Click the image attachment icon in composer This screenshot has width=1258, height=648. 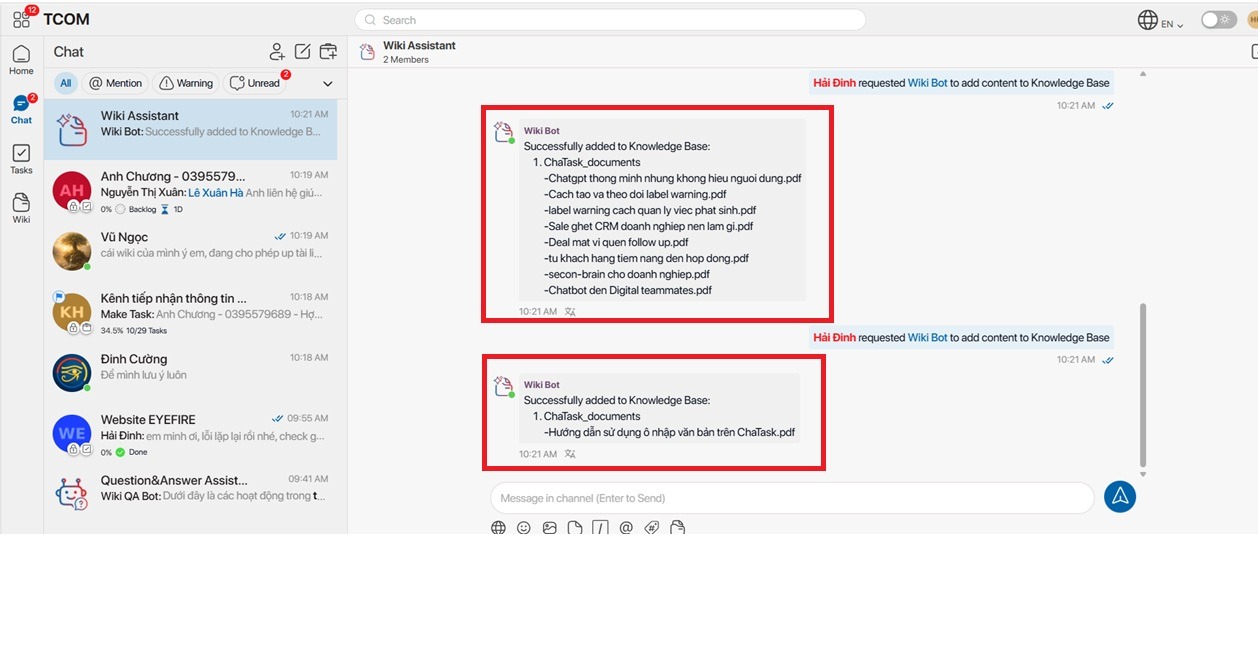549,527
